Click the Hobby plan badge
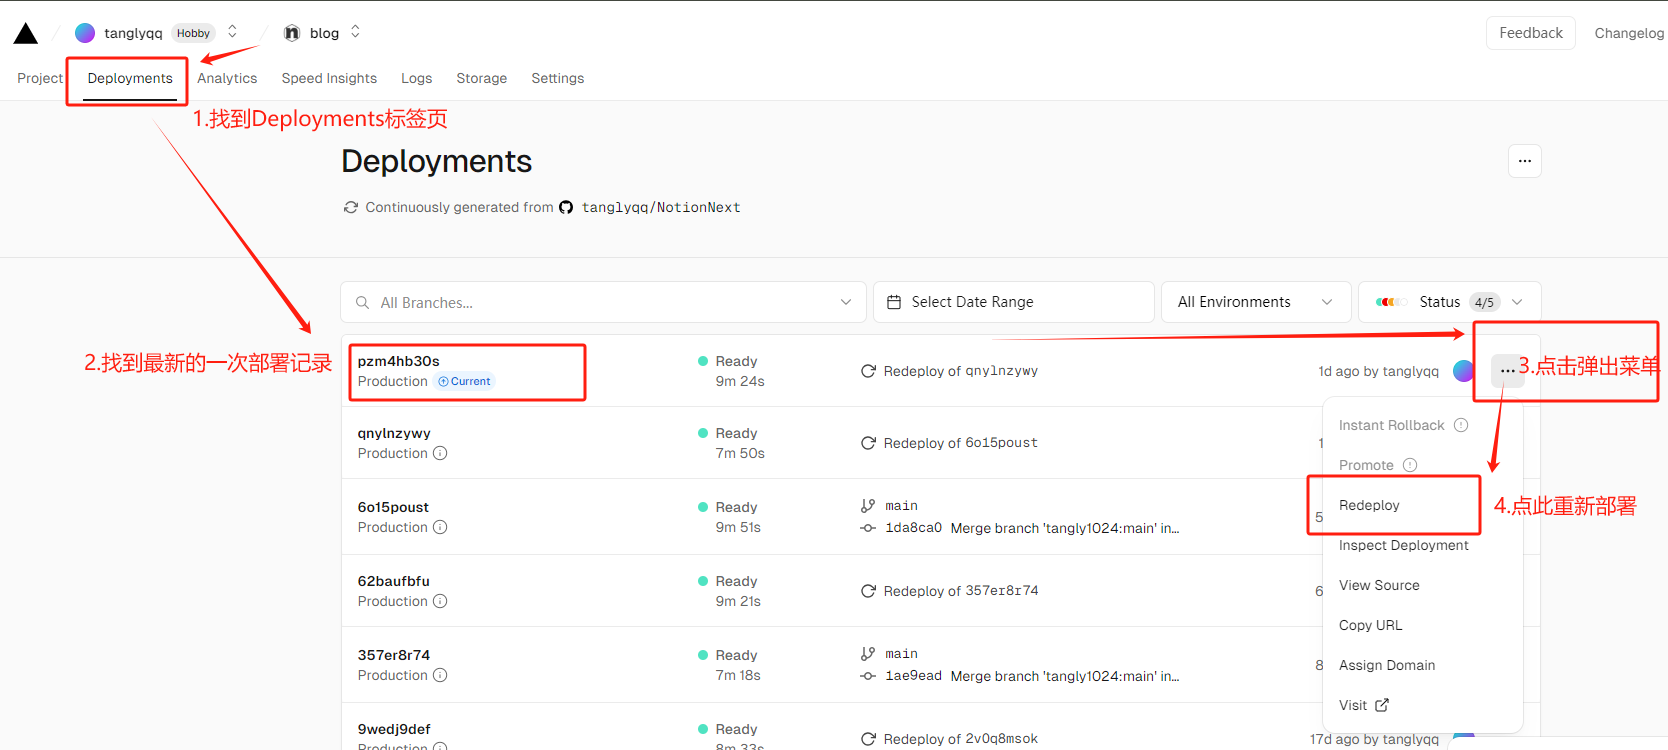The image size is (1668, 750). point(193,33)
